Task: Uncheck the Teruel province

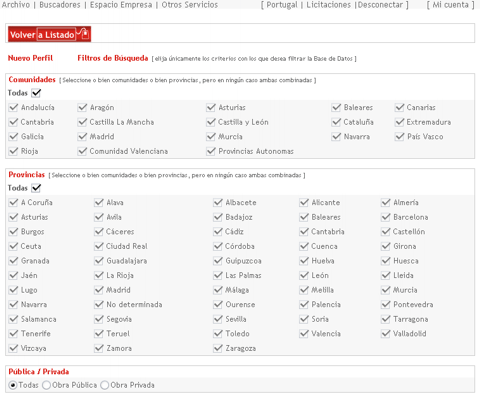Action: (x=99, y=334)
